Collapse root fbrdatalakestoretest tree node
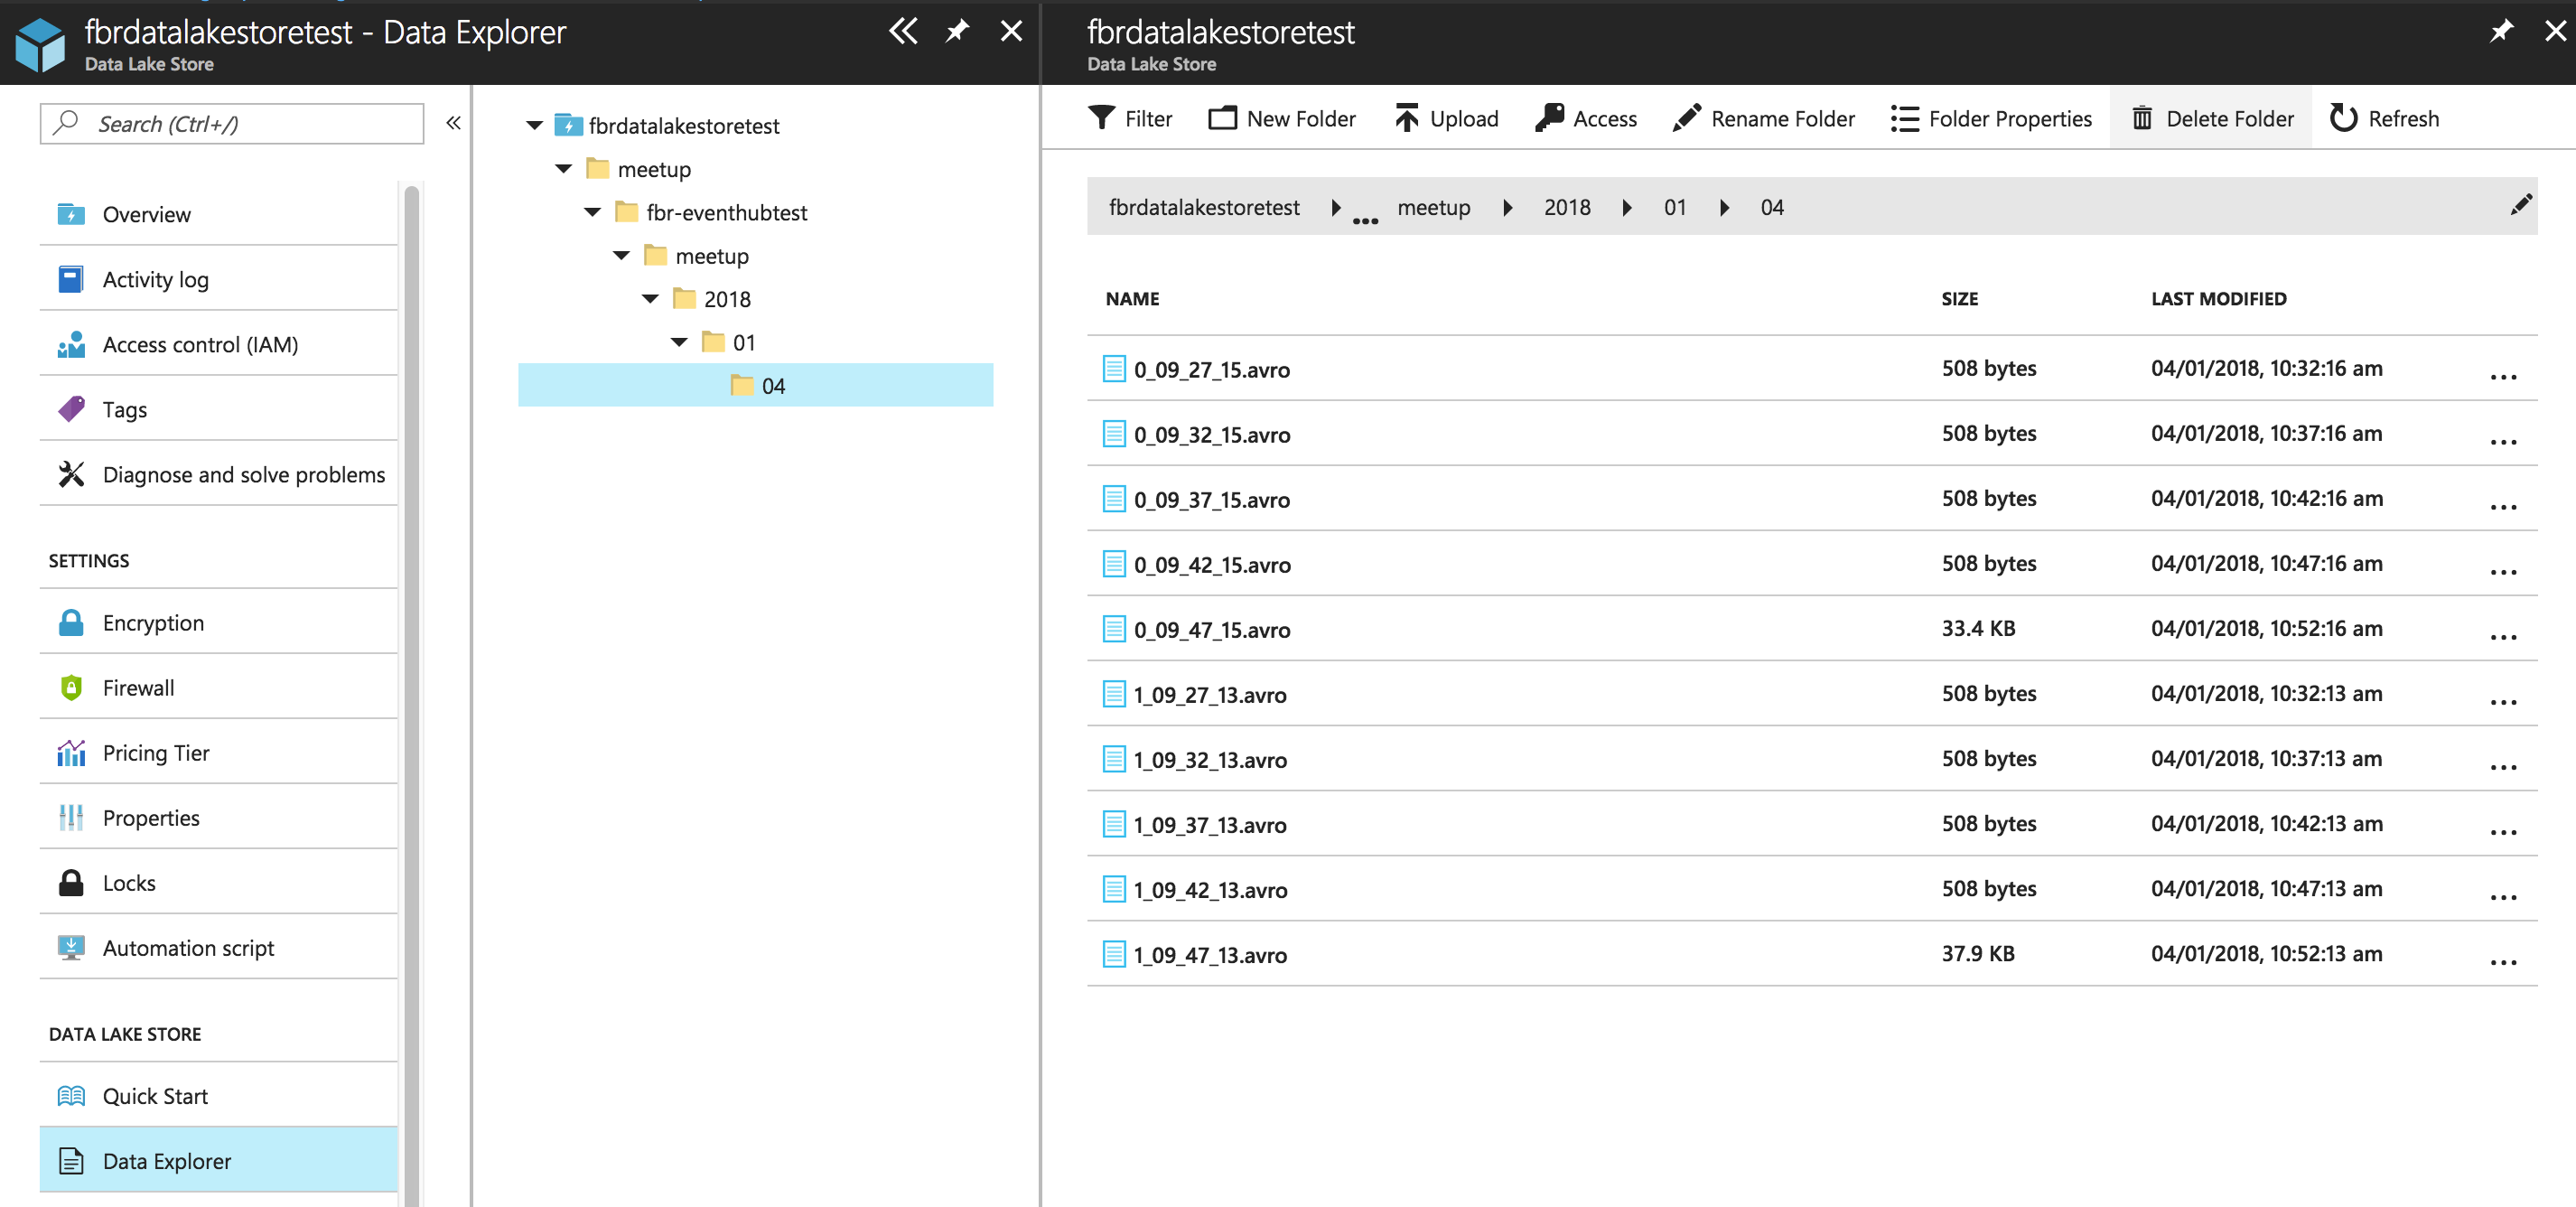Viewport: 2576px width, 1207px height. 535,126
